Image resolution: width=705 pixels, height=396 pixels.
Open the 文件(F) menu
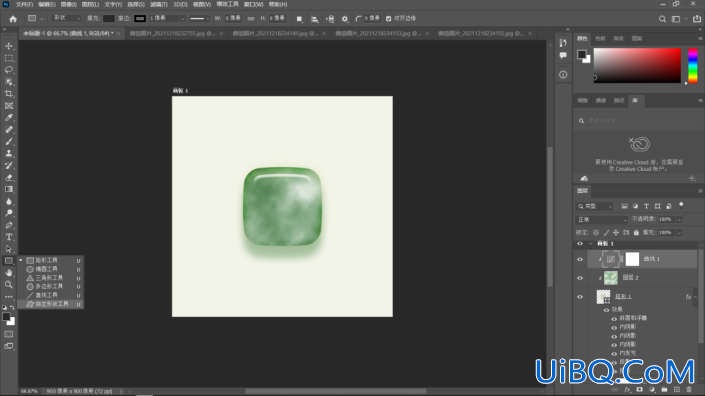[x=24, y=4]
